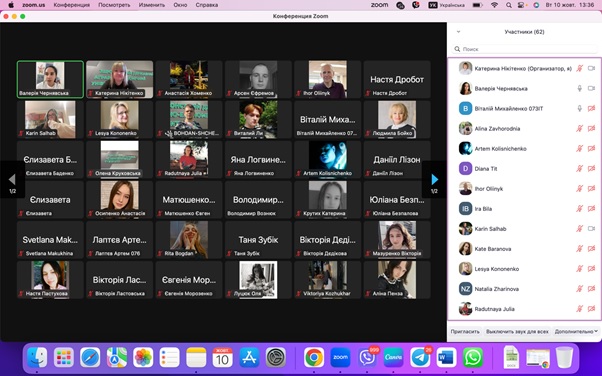Open the Посмотреть menu
Screen dimensions: 602x376
[x=114, y=5]
